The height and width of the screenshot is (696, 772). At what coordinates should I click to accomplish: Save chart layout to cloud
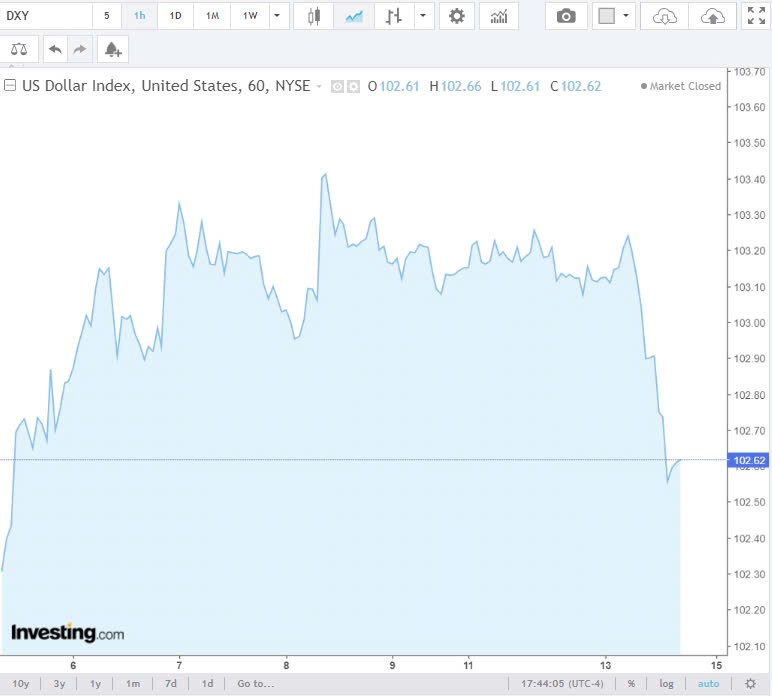point(712,16)
